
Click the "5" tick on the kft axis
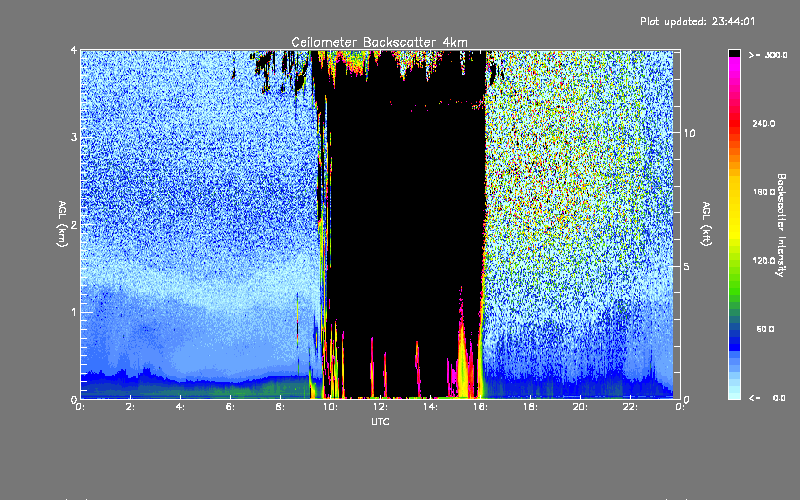tap(687, 266)
